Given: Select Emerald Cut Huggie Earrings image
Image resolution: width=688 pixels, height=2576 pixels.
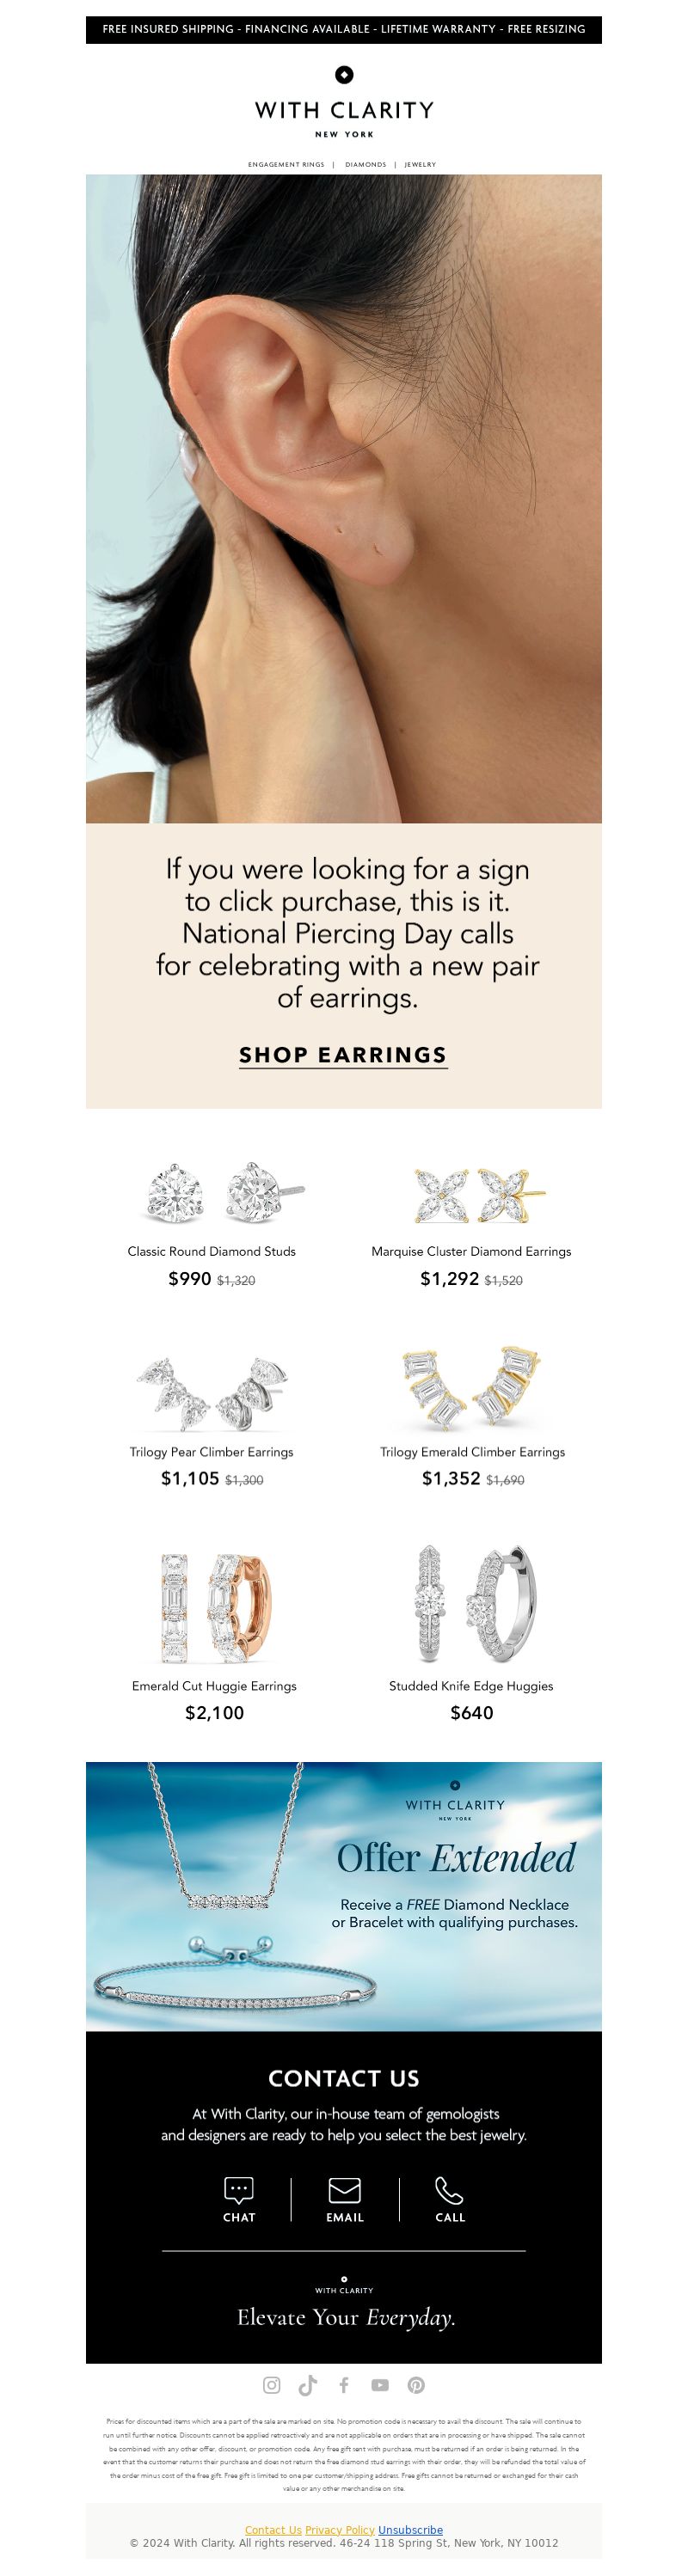Looking at the screenshot, I should 215,1607.
